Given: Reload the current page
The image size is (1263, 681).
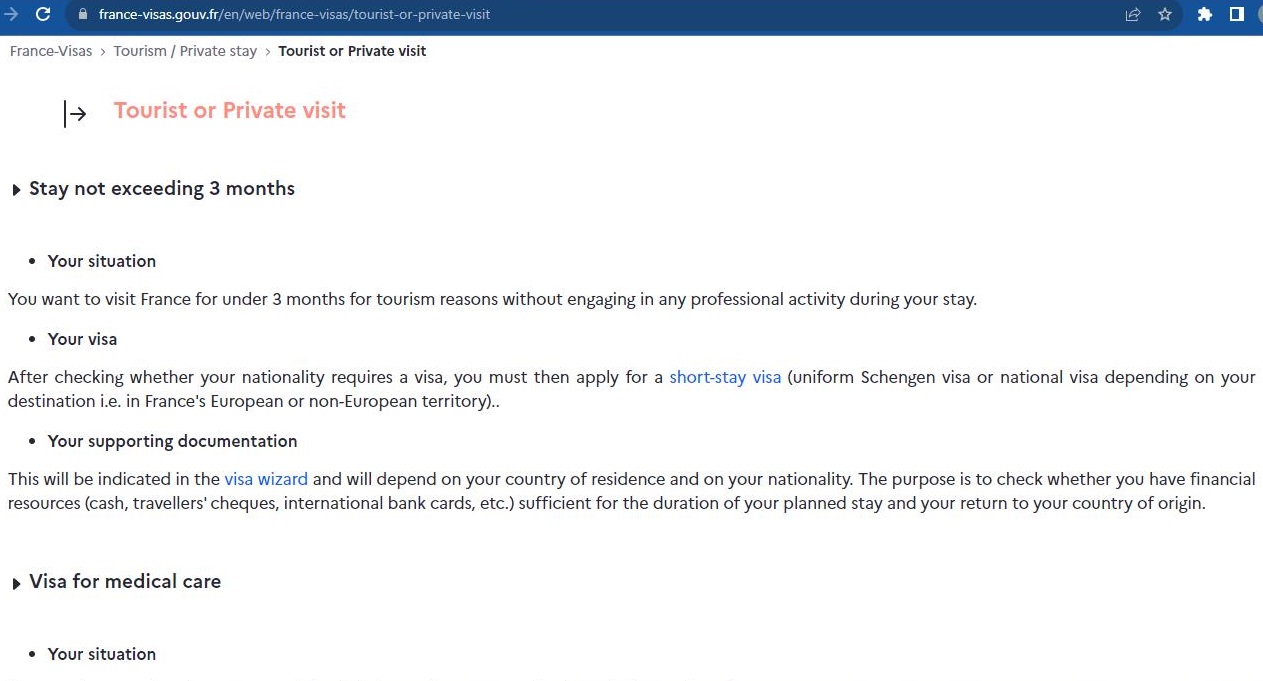Looking at the screenshot, I should 42,14.
